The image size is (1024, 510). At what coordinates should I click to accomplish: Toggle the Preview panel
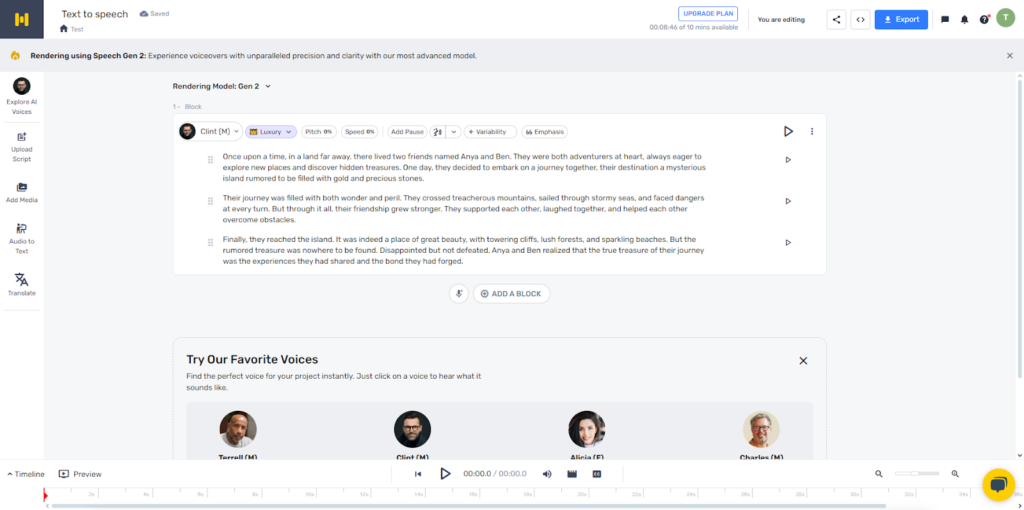[x=80, y=474]
